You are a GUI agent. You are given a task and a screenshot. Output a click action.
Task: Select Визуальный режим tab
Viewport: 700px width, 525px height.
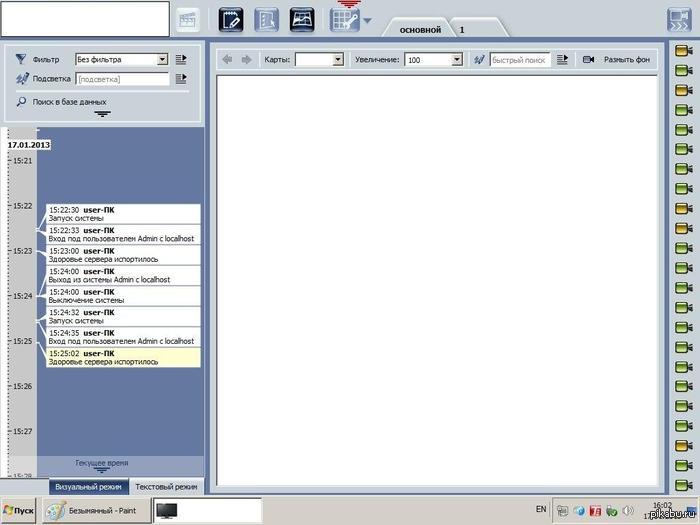tap(88, 486)
